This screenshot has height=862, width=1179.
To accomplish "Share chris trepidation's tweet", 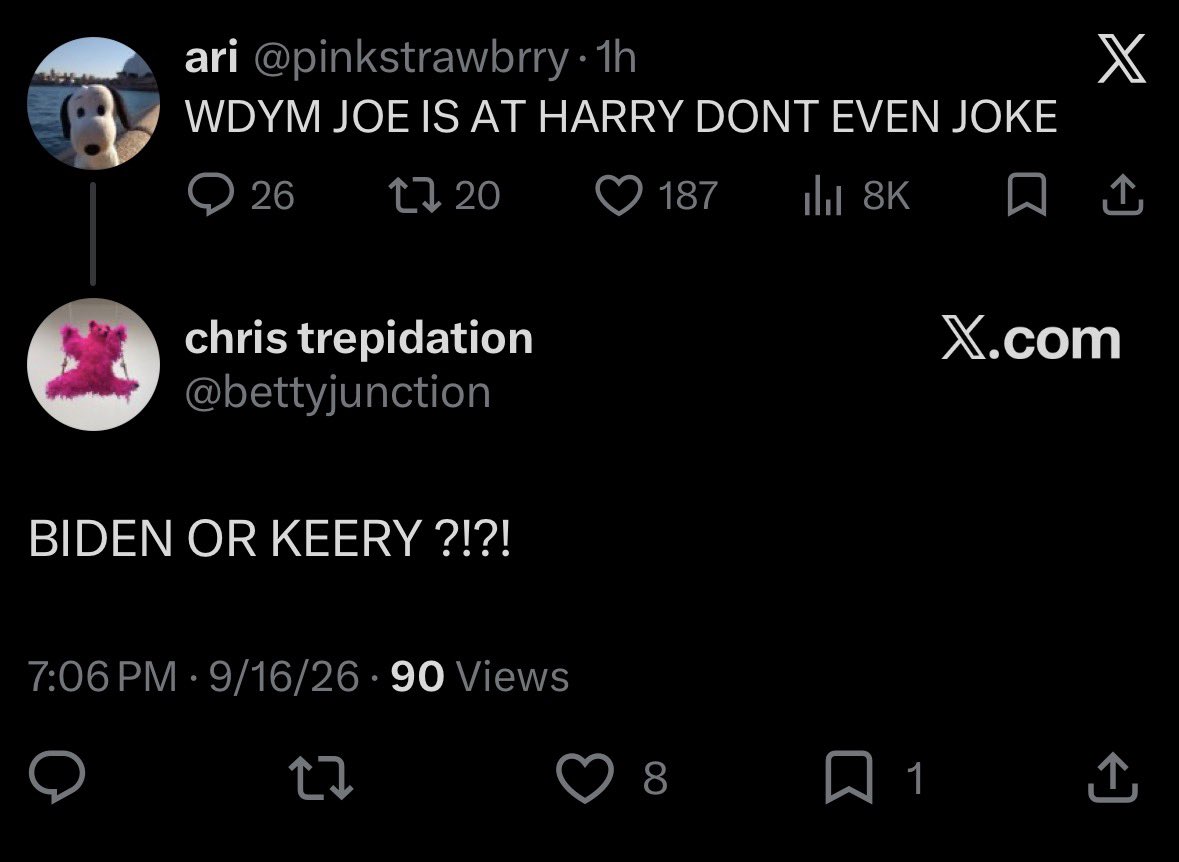I will [x=1113, y=777].
